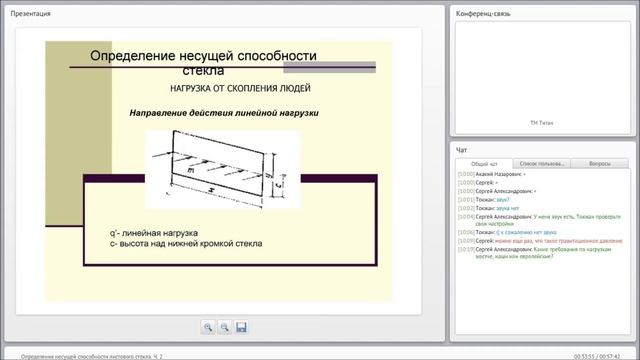
Task: Click the 10:19 message about требования по нагрузкам
Action: [535, 253]
